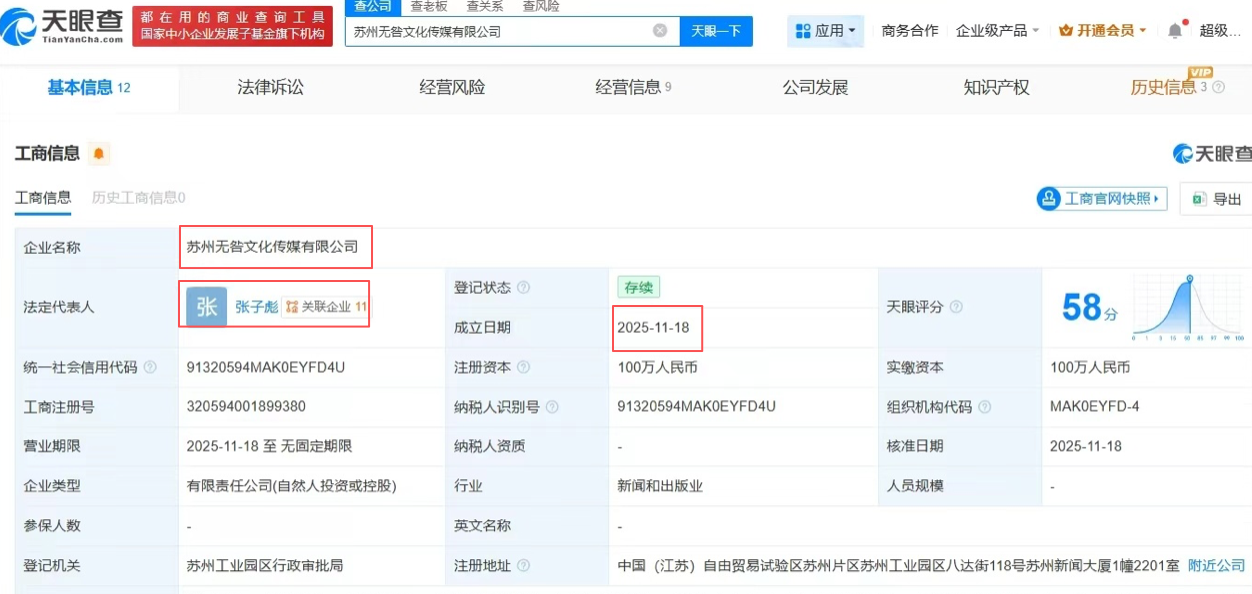Viewport: 1252px width, 594px height.
Task: Click the 关联企业 icon next to 张子彪
Action: point(292,307)
